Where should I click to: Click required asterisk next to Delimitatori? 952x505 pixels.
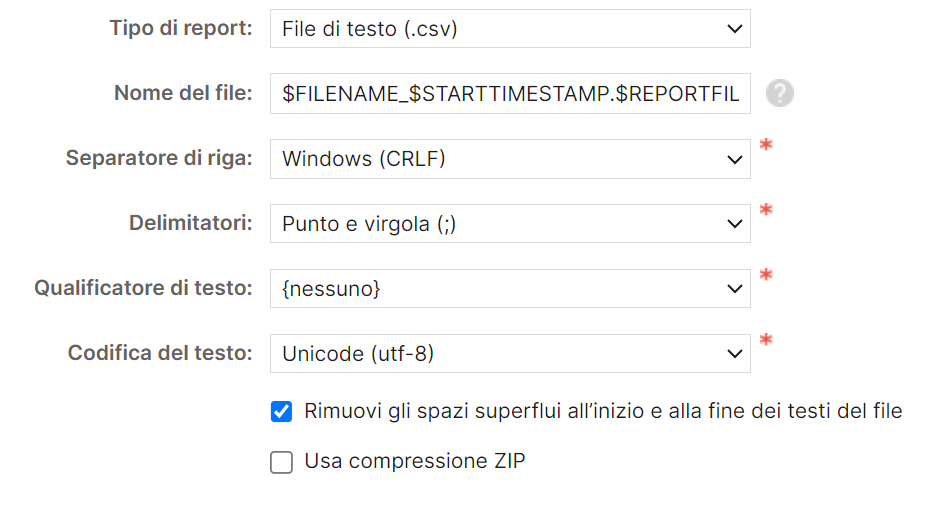coord(766,211)
